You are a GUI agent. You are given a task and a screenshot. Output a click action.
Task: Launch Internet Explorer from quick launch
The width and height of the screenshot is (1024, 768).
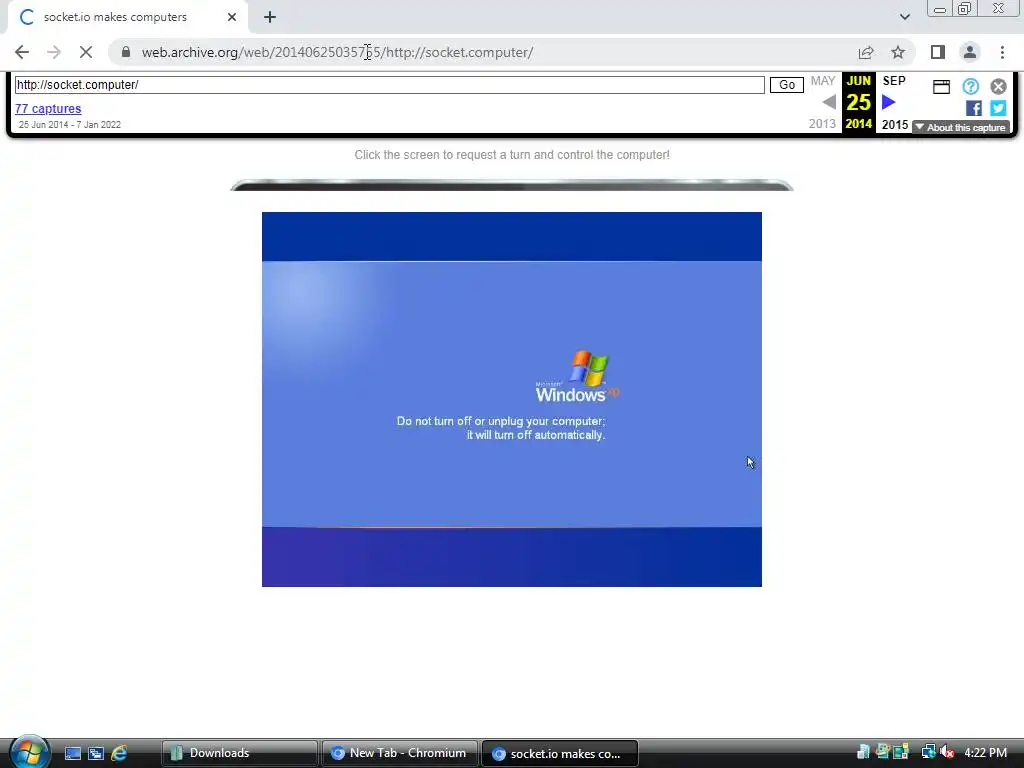tap(119, 753)
